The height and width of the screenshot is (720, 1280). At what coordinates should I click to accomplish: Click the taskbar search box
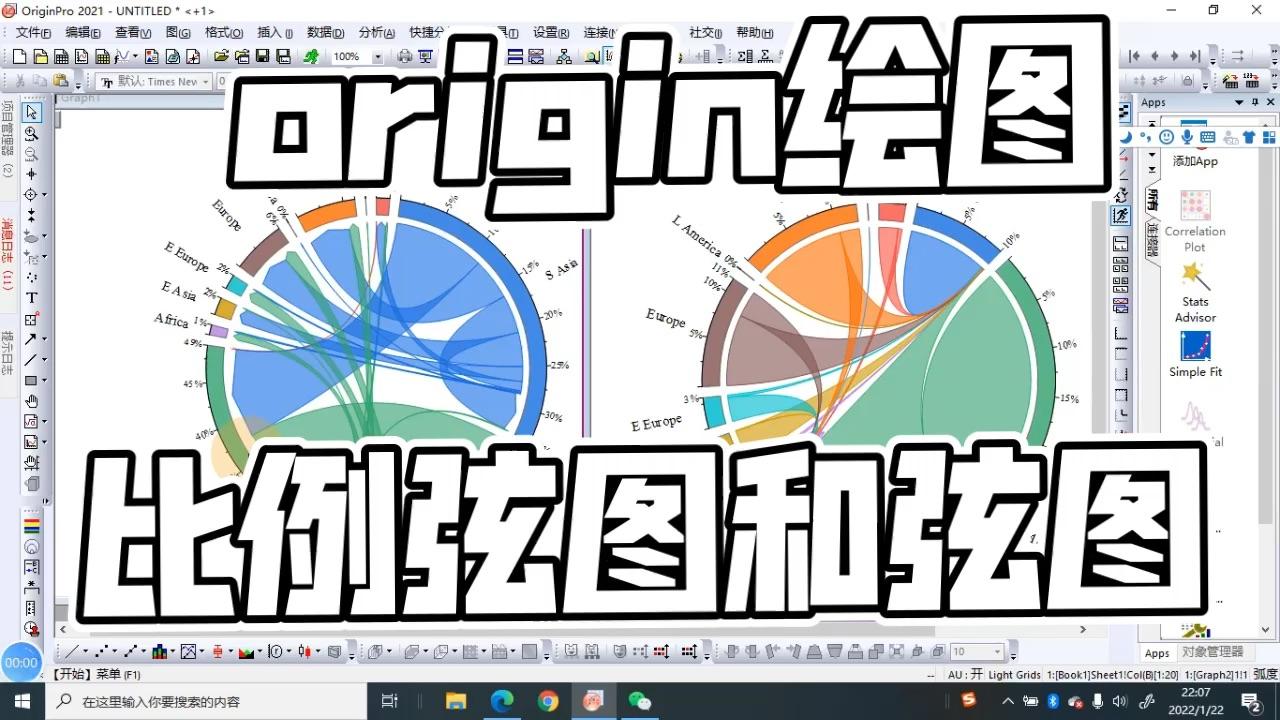click(207, 701)
